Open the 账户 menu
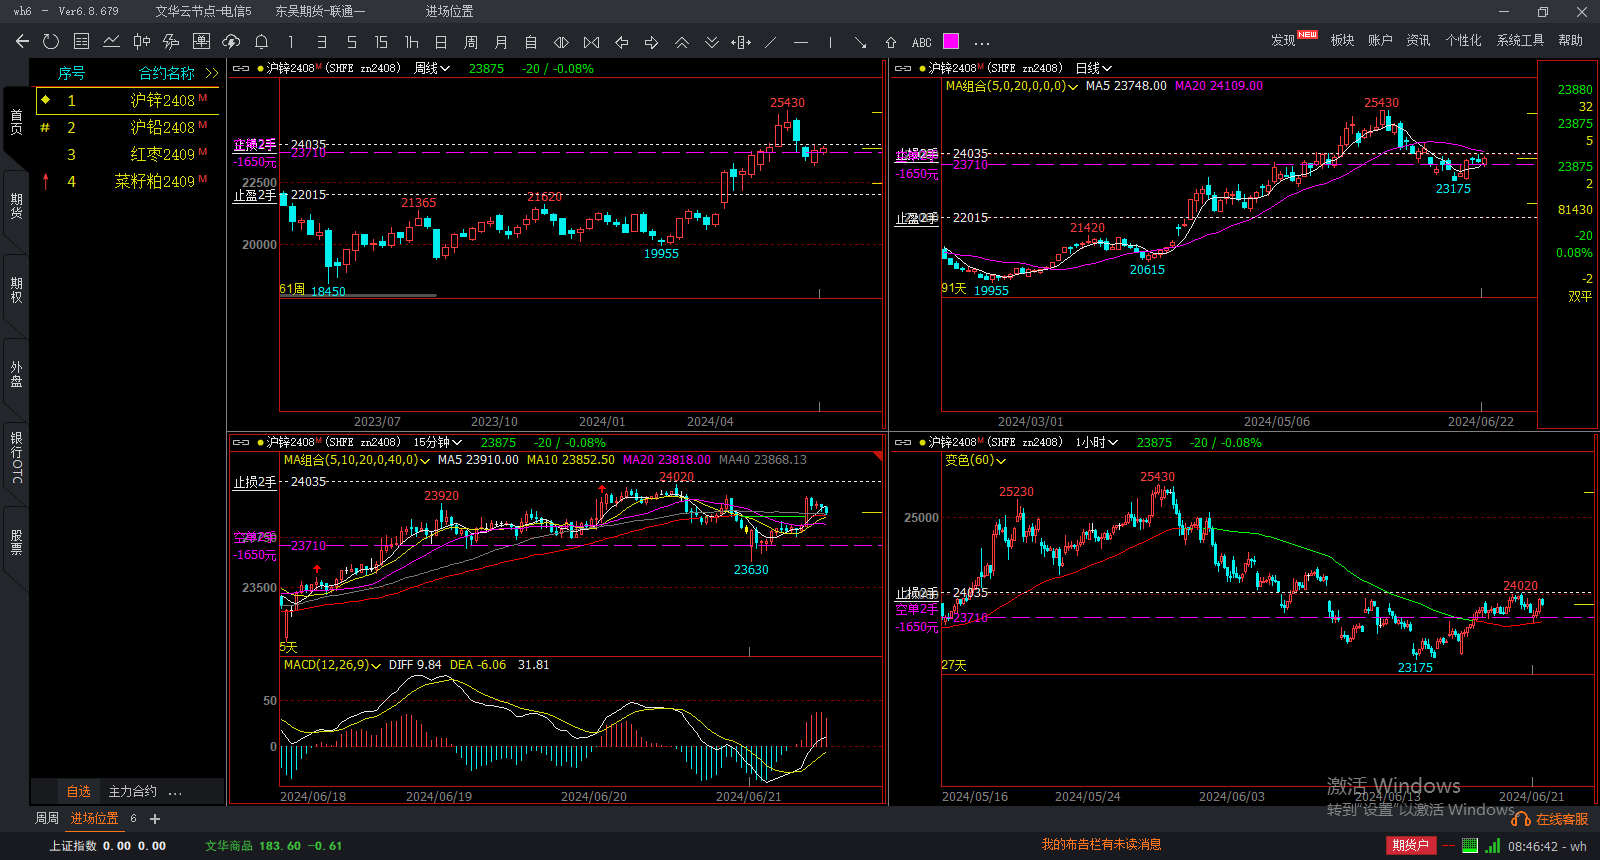1600x860 pixels. (1380, 40)
